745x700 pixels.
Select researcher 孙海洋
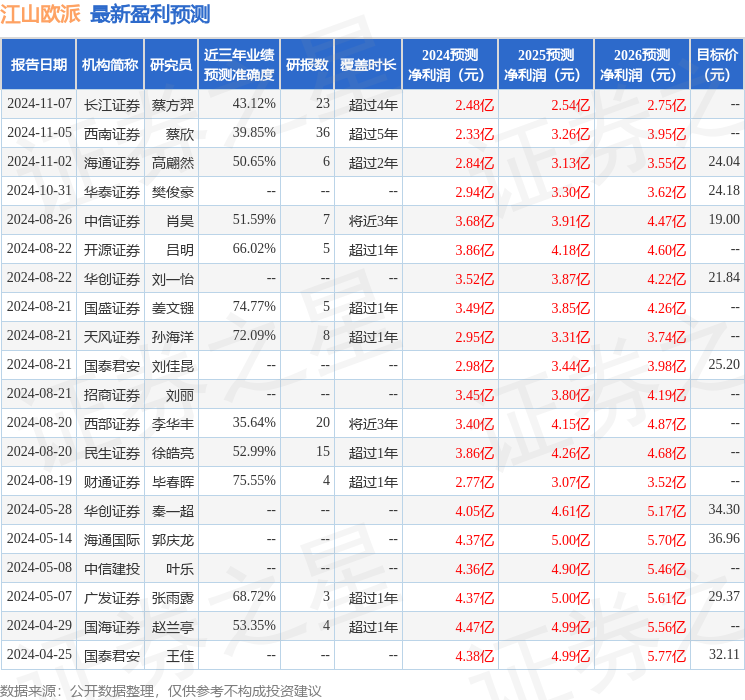tap(173, 337)
